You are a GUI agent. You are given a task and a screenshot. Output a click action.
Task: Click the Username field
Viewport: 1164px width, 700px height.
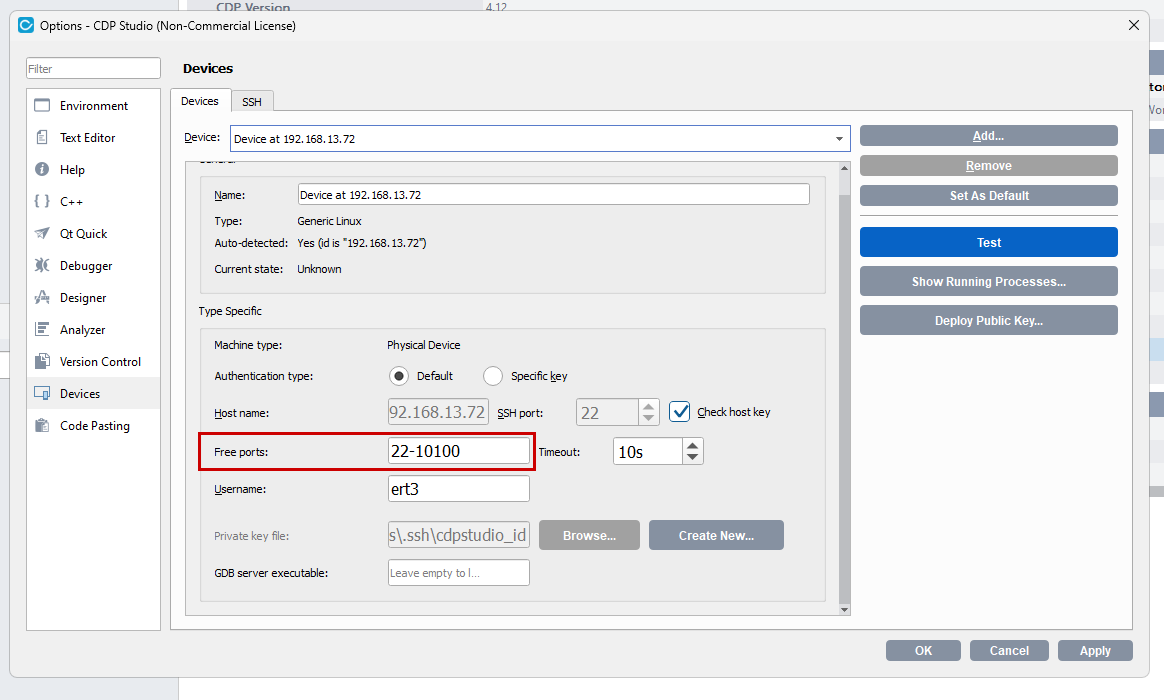(459, 489)
